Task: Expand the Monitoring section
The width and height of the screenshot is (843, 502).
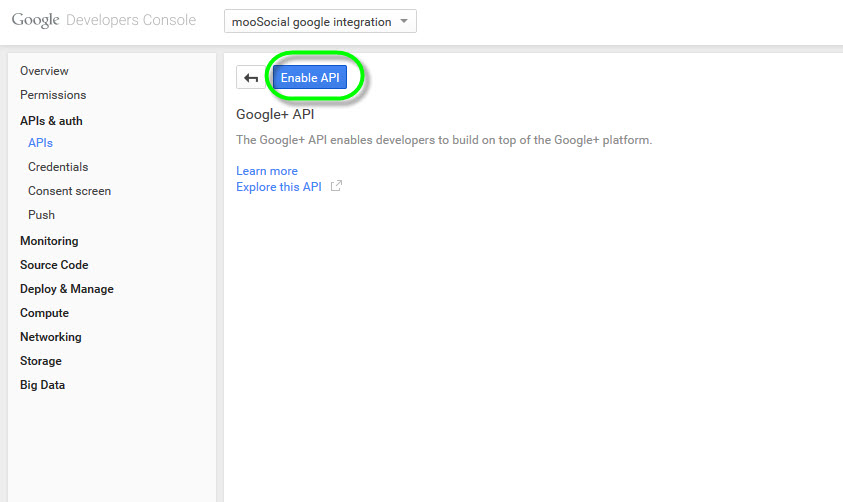Action: click(x=49, y=241)
